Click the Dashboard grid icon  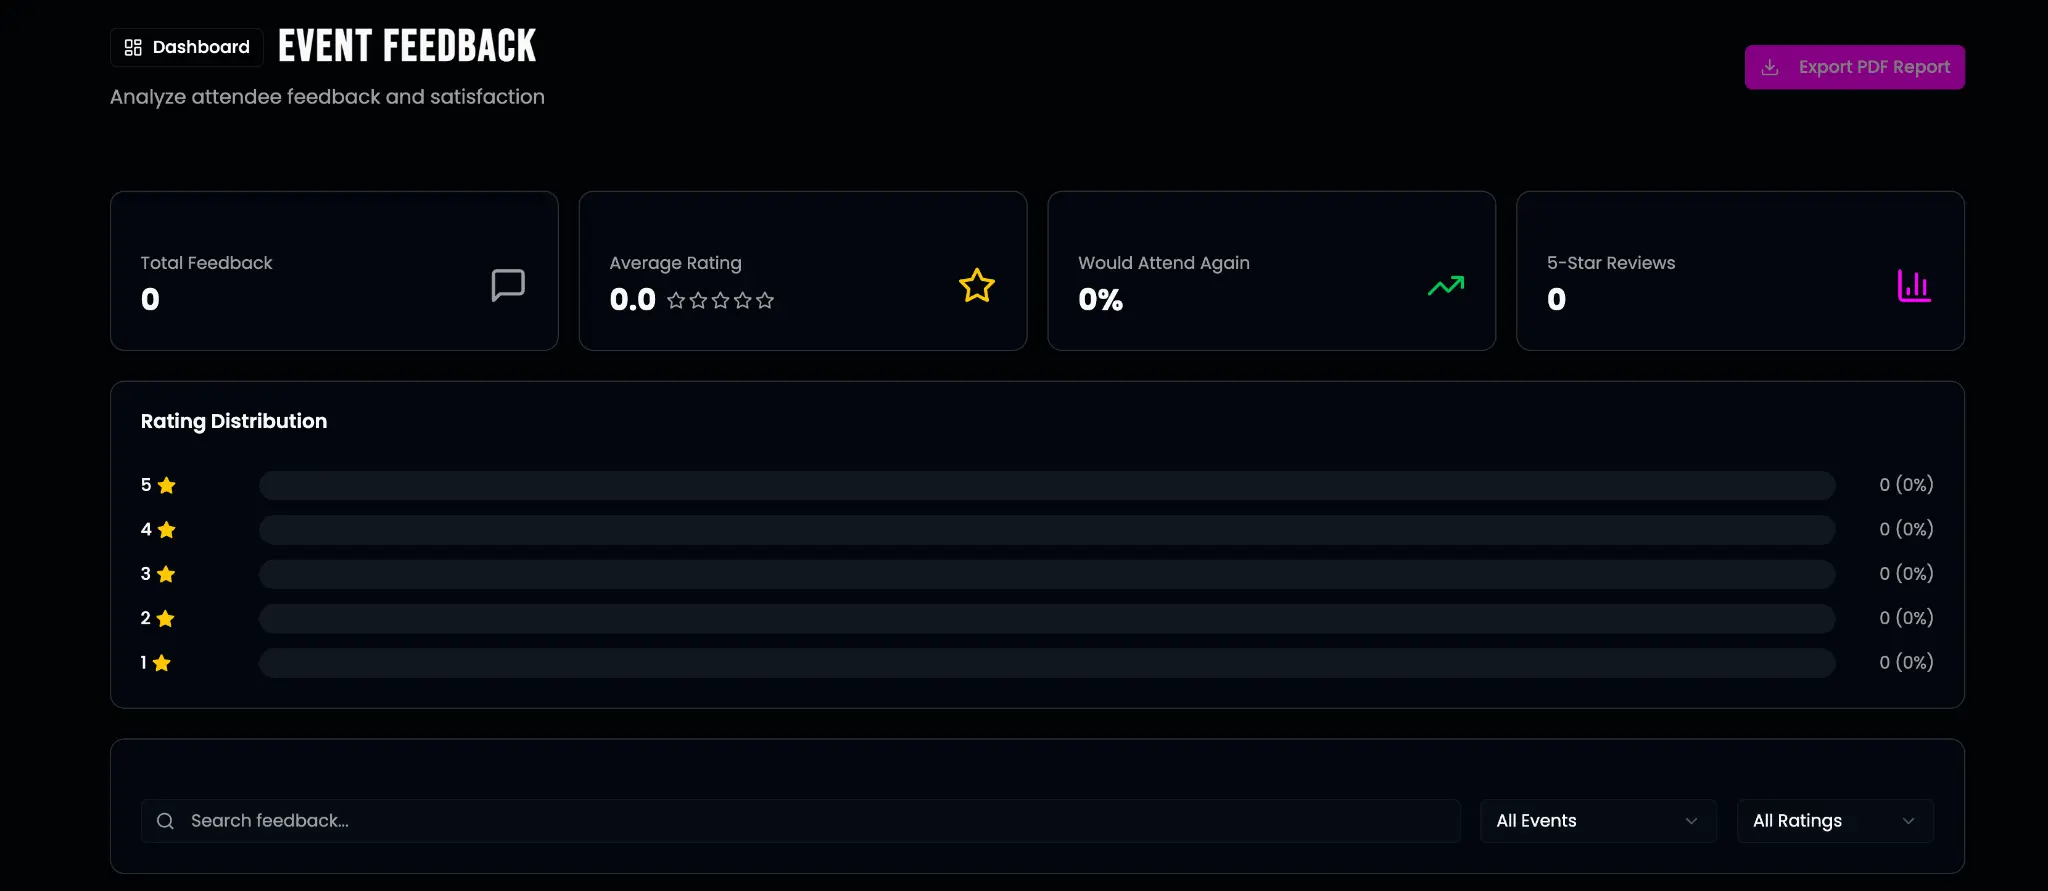(133, 47)
